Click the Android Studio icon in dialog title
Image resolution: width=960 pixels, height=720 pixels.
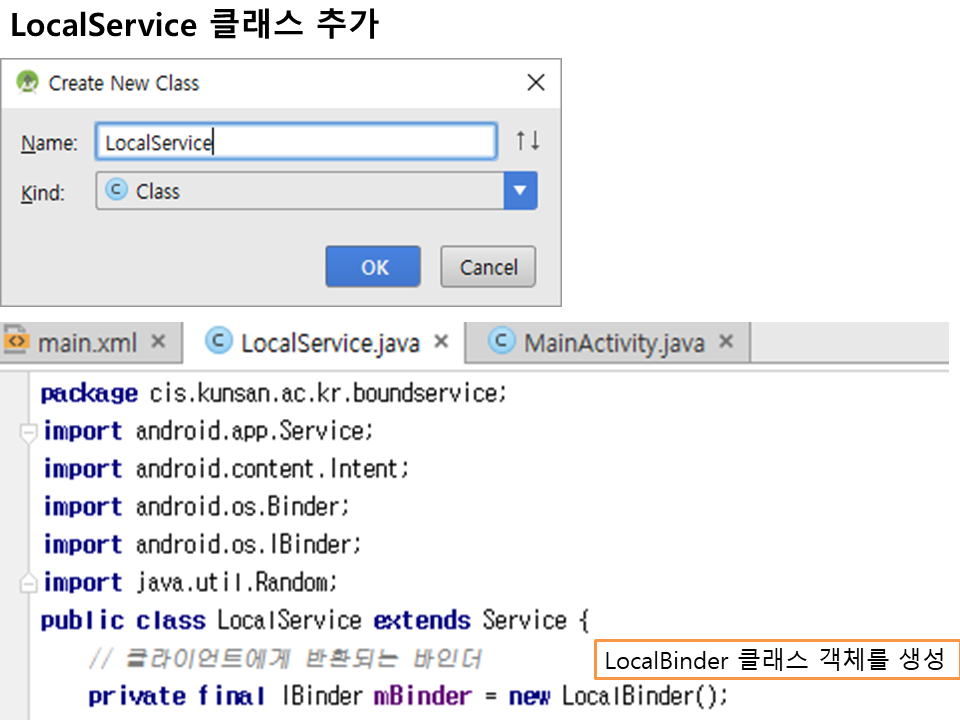[x=28, y=83]
